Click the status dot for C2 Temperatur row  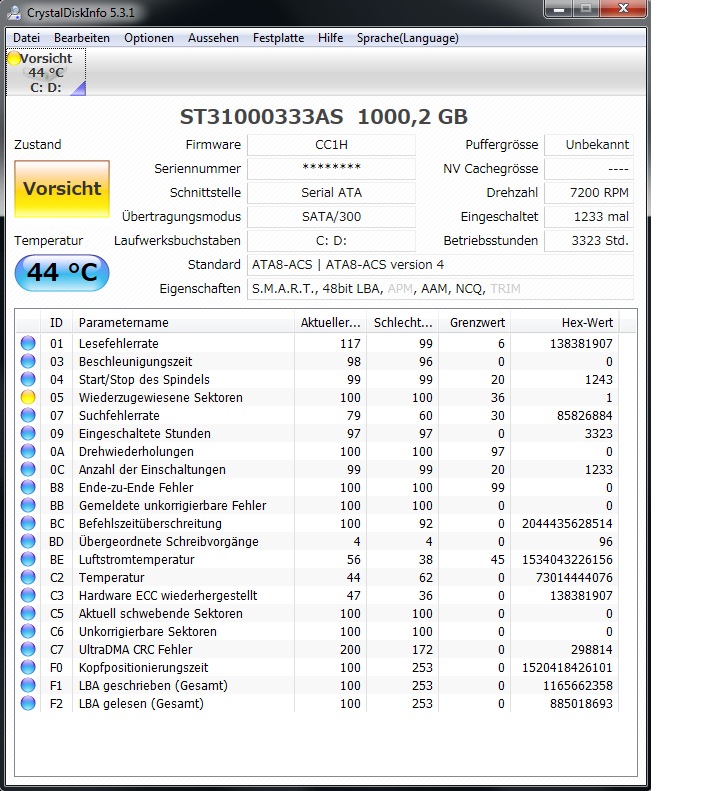[28, 577]
